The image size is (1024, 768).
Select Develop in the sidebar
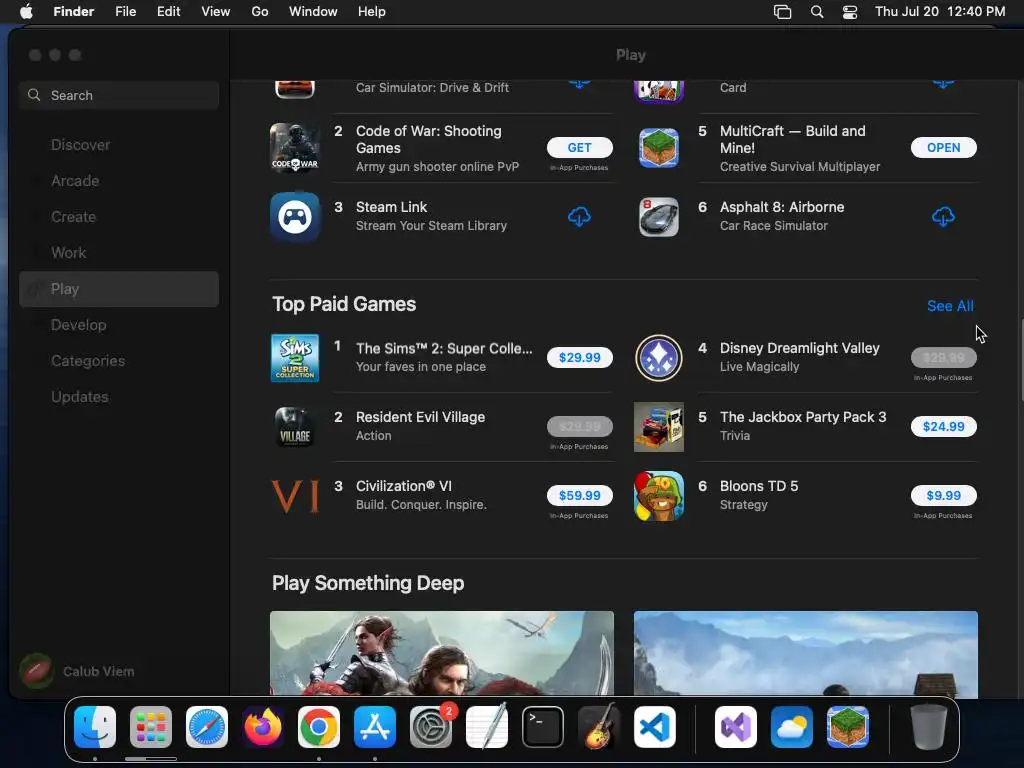[x=119, y=325]
